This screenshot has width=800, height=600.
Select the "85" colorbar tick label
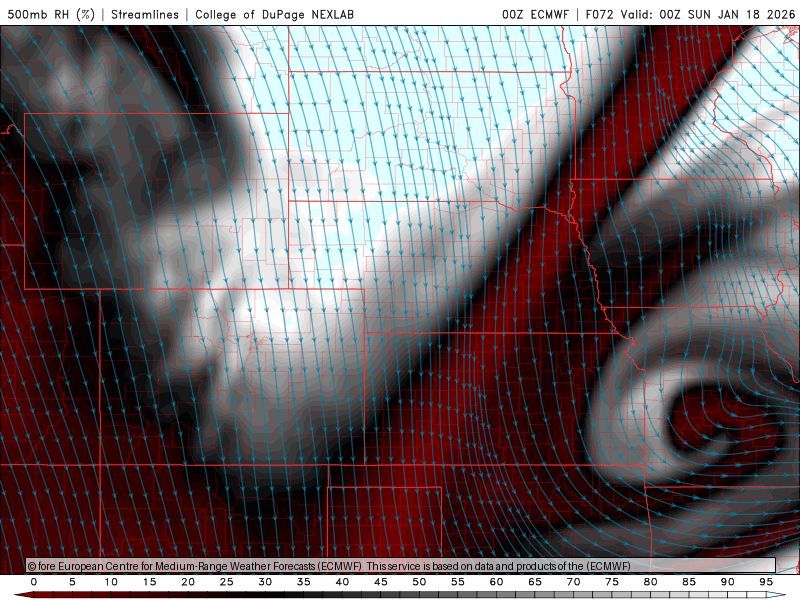[689, 582]
